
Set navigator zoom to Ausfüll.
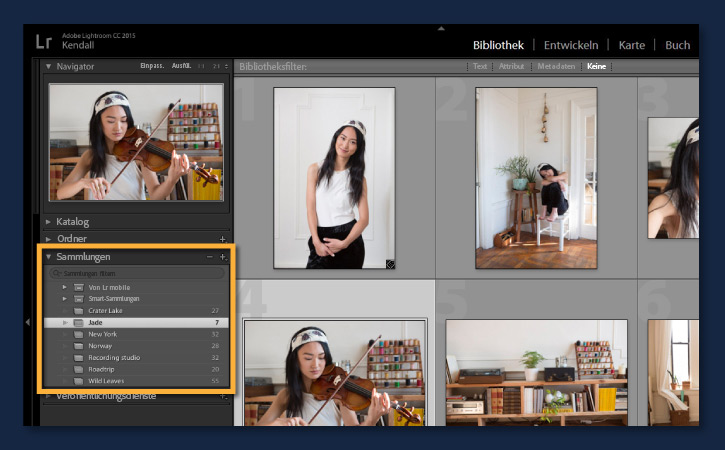tap(181, 66)
